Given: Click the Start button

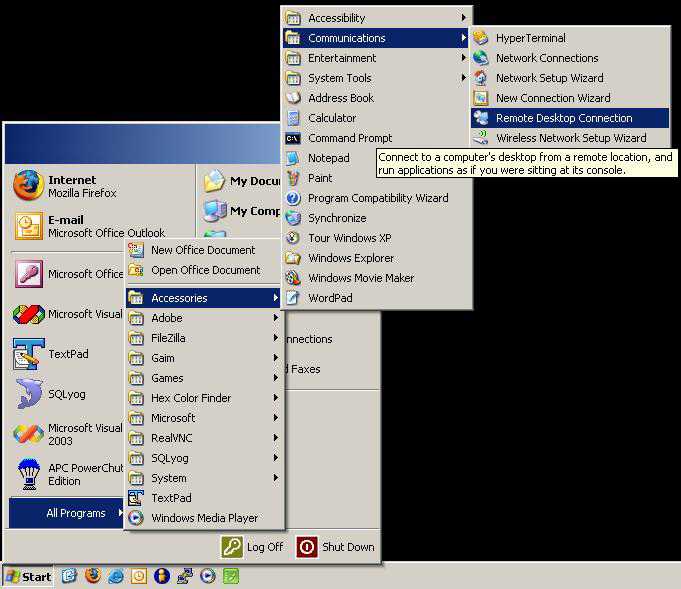Looking at the screenshot, I should [28, 577].
